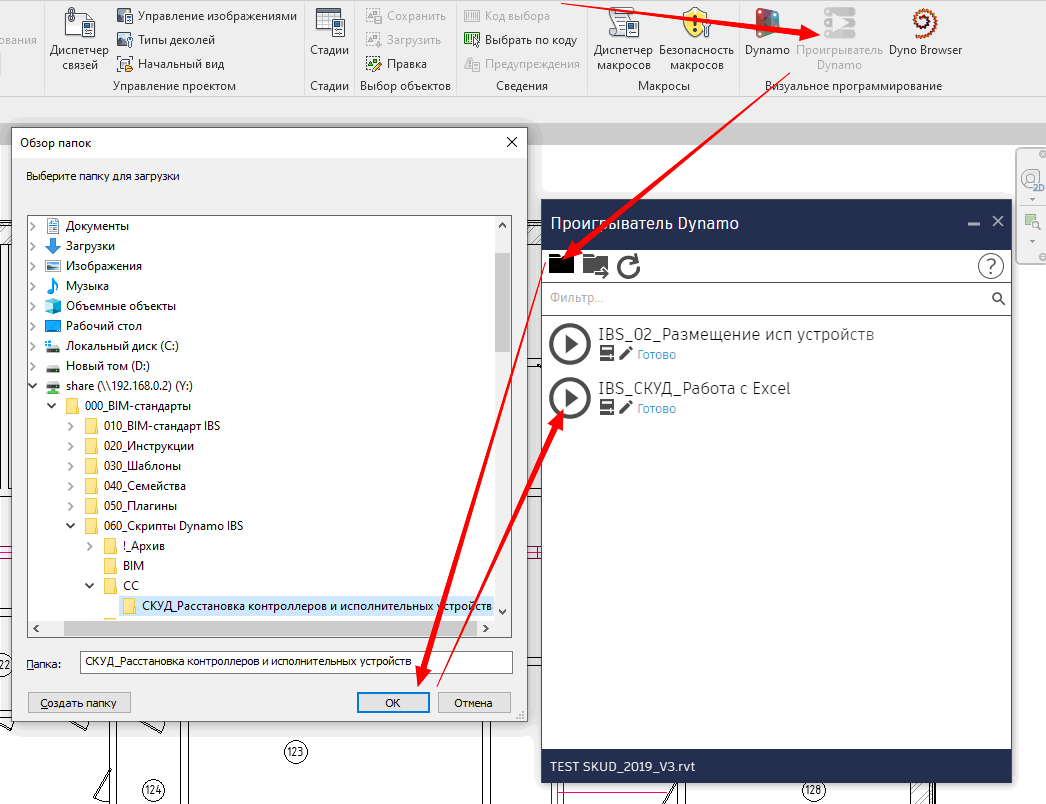The image size is (1046, 804).
Task: Select СКУД_Расстановка контроллеров folder in tree
Action: 308,606
